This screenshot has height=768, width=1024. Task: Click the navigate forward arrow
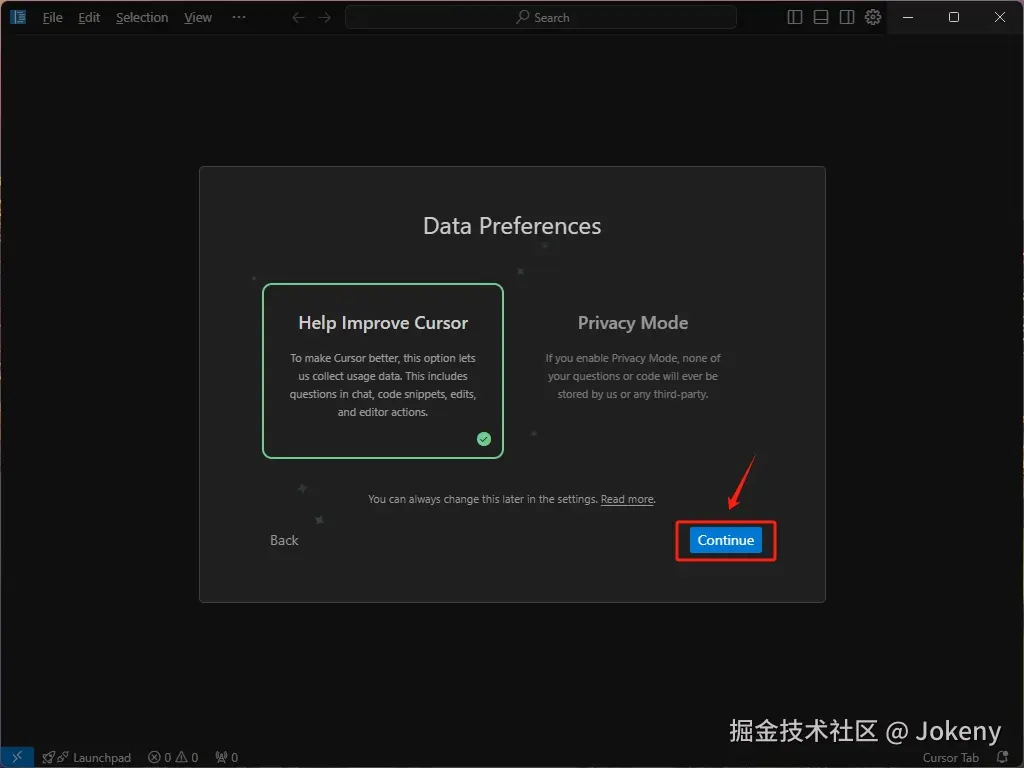click(x=325, y=18)
